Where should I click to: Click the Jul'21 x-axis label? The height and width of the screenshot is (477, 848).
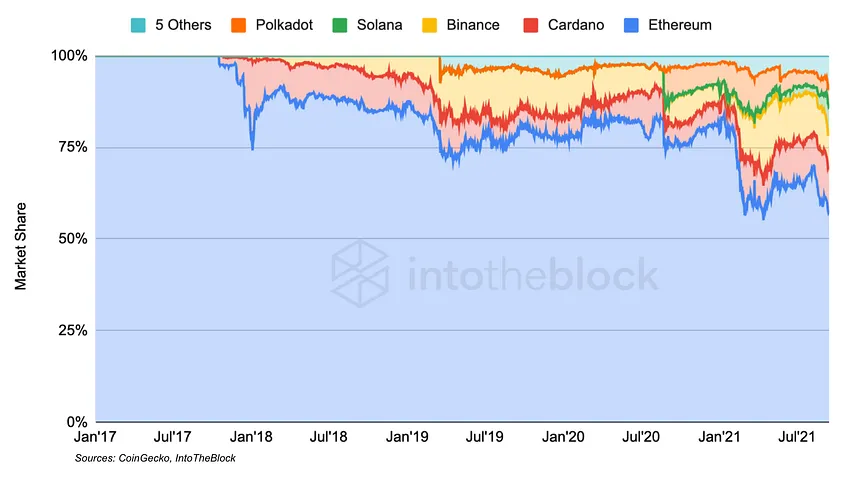(797, 436)
